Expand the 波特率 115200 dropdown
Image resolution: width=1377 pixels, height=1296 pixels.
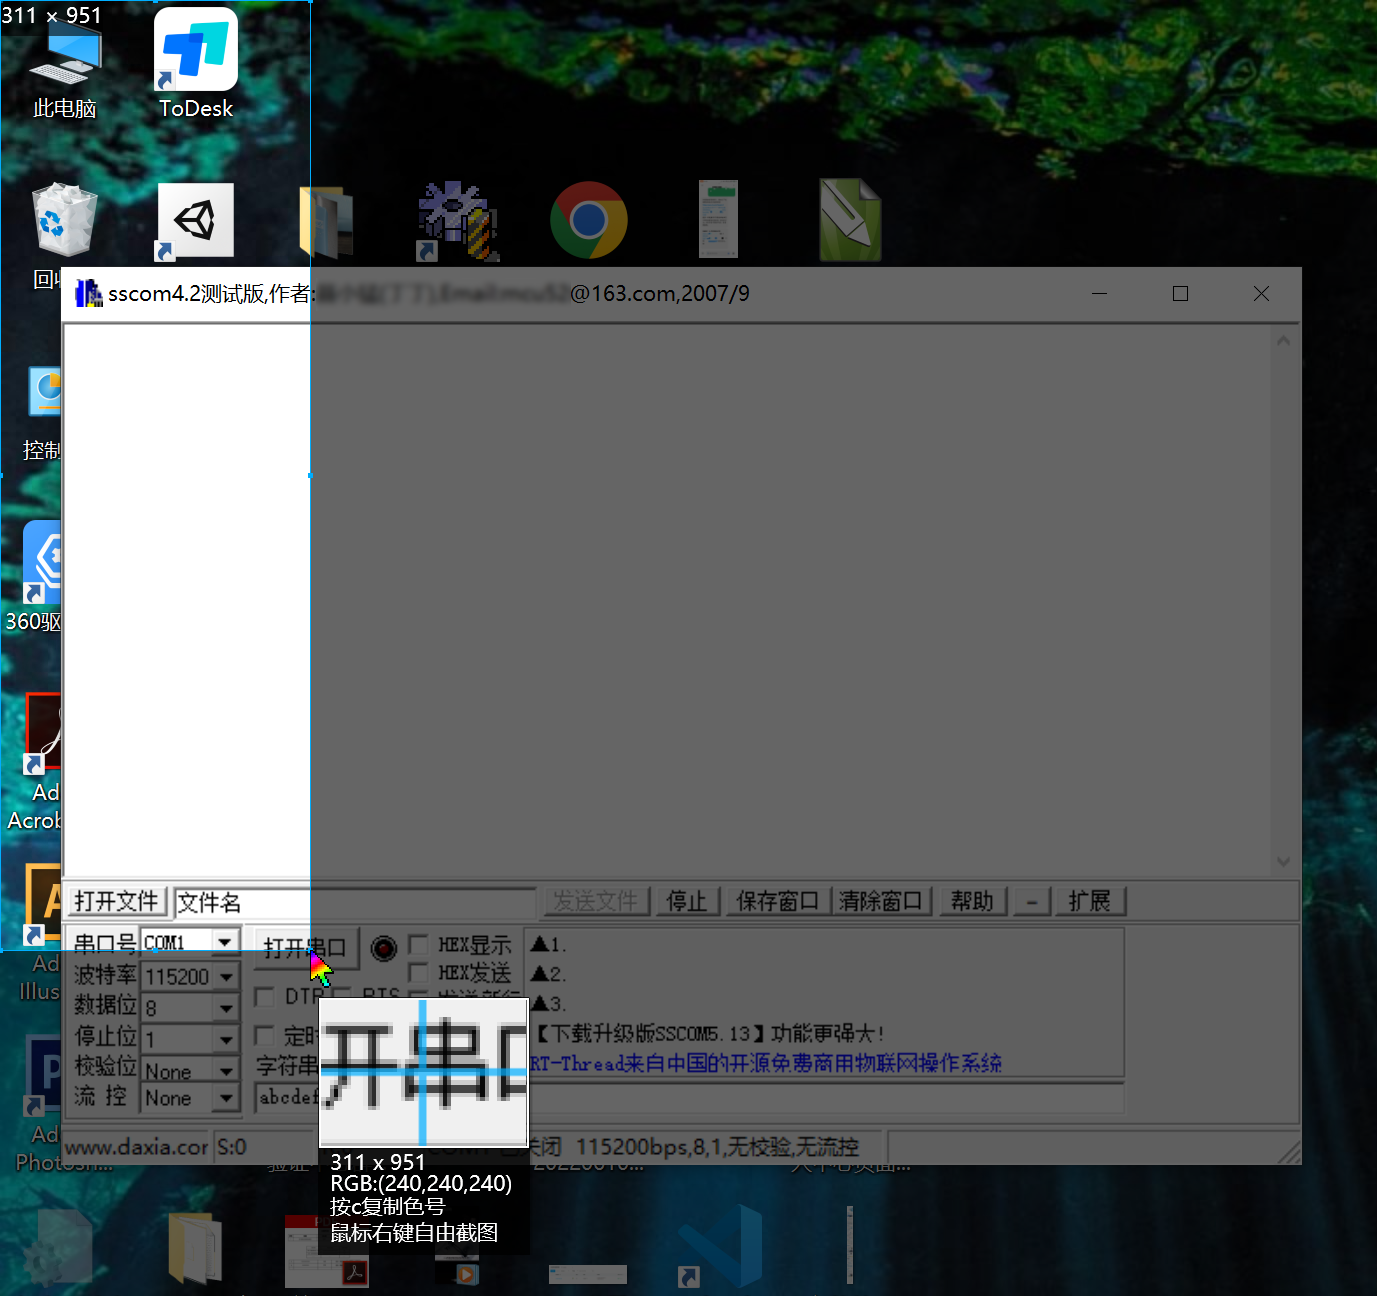click(x=227, y=977)
